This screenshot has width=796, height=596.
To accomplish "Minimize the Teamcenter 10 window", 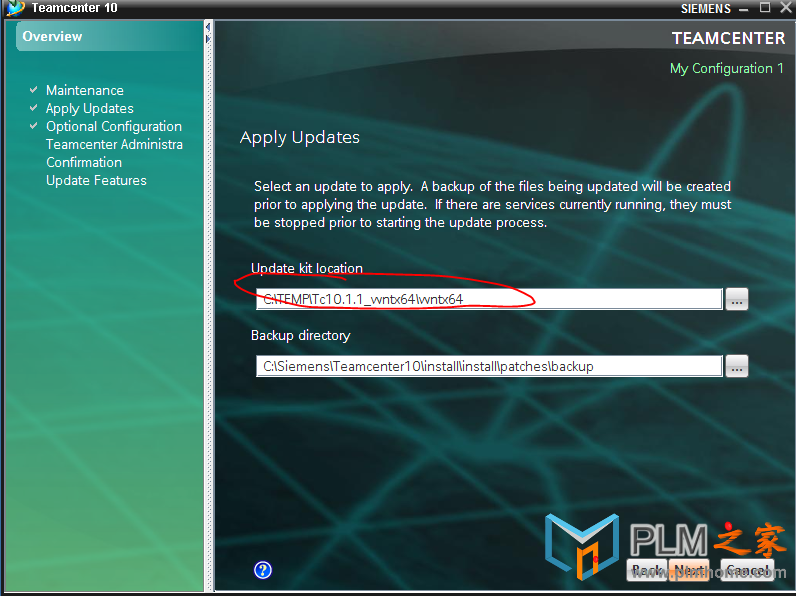I will tap(744, 9).
